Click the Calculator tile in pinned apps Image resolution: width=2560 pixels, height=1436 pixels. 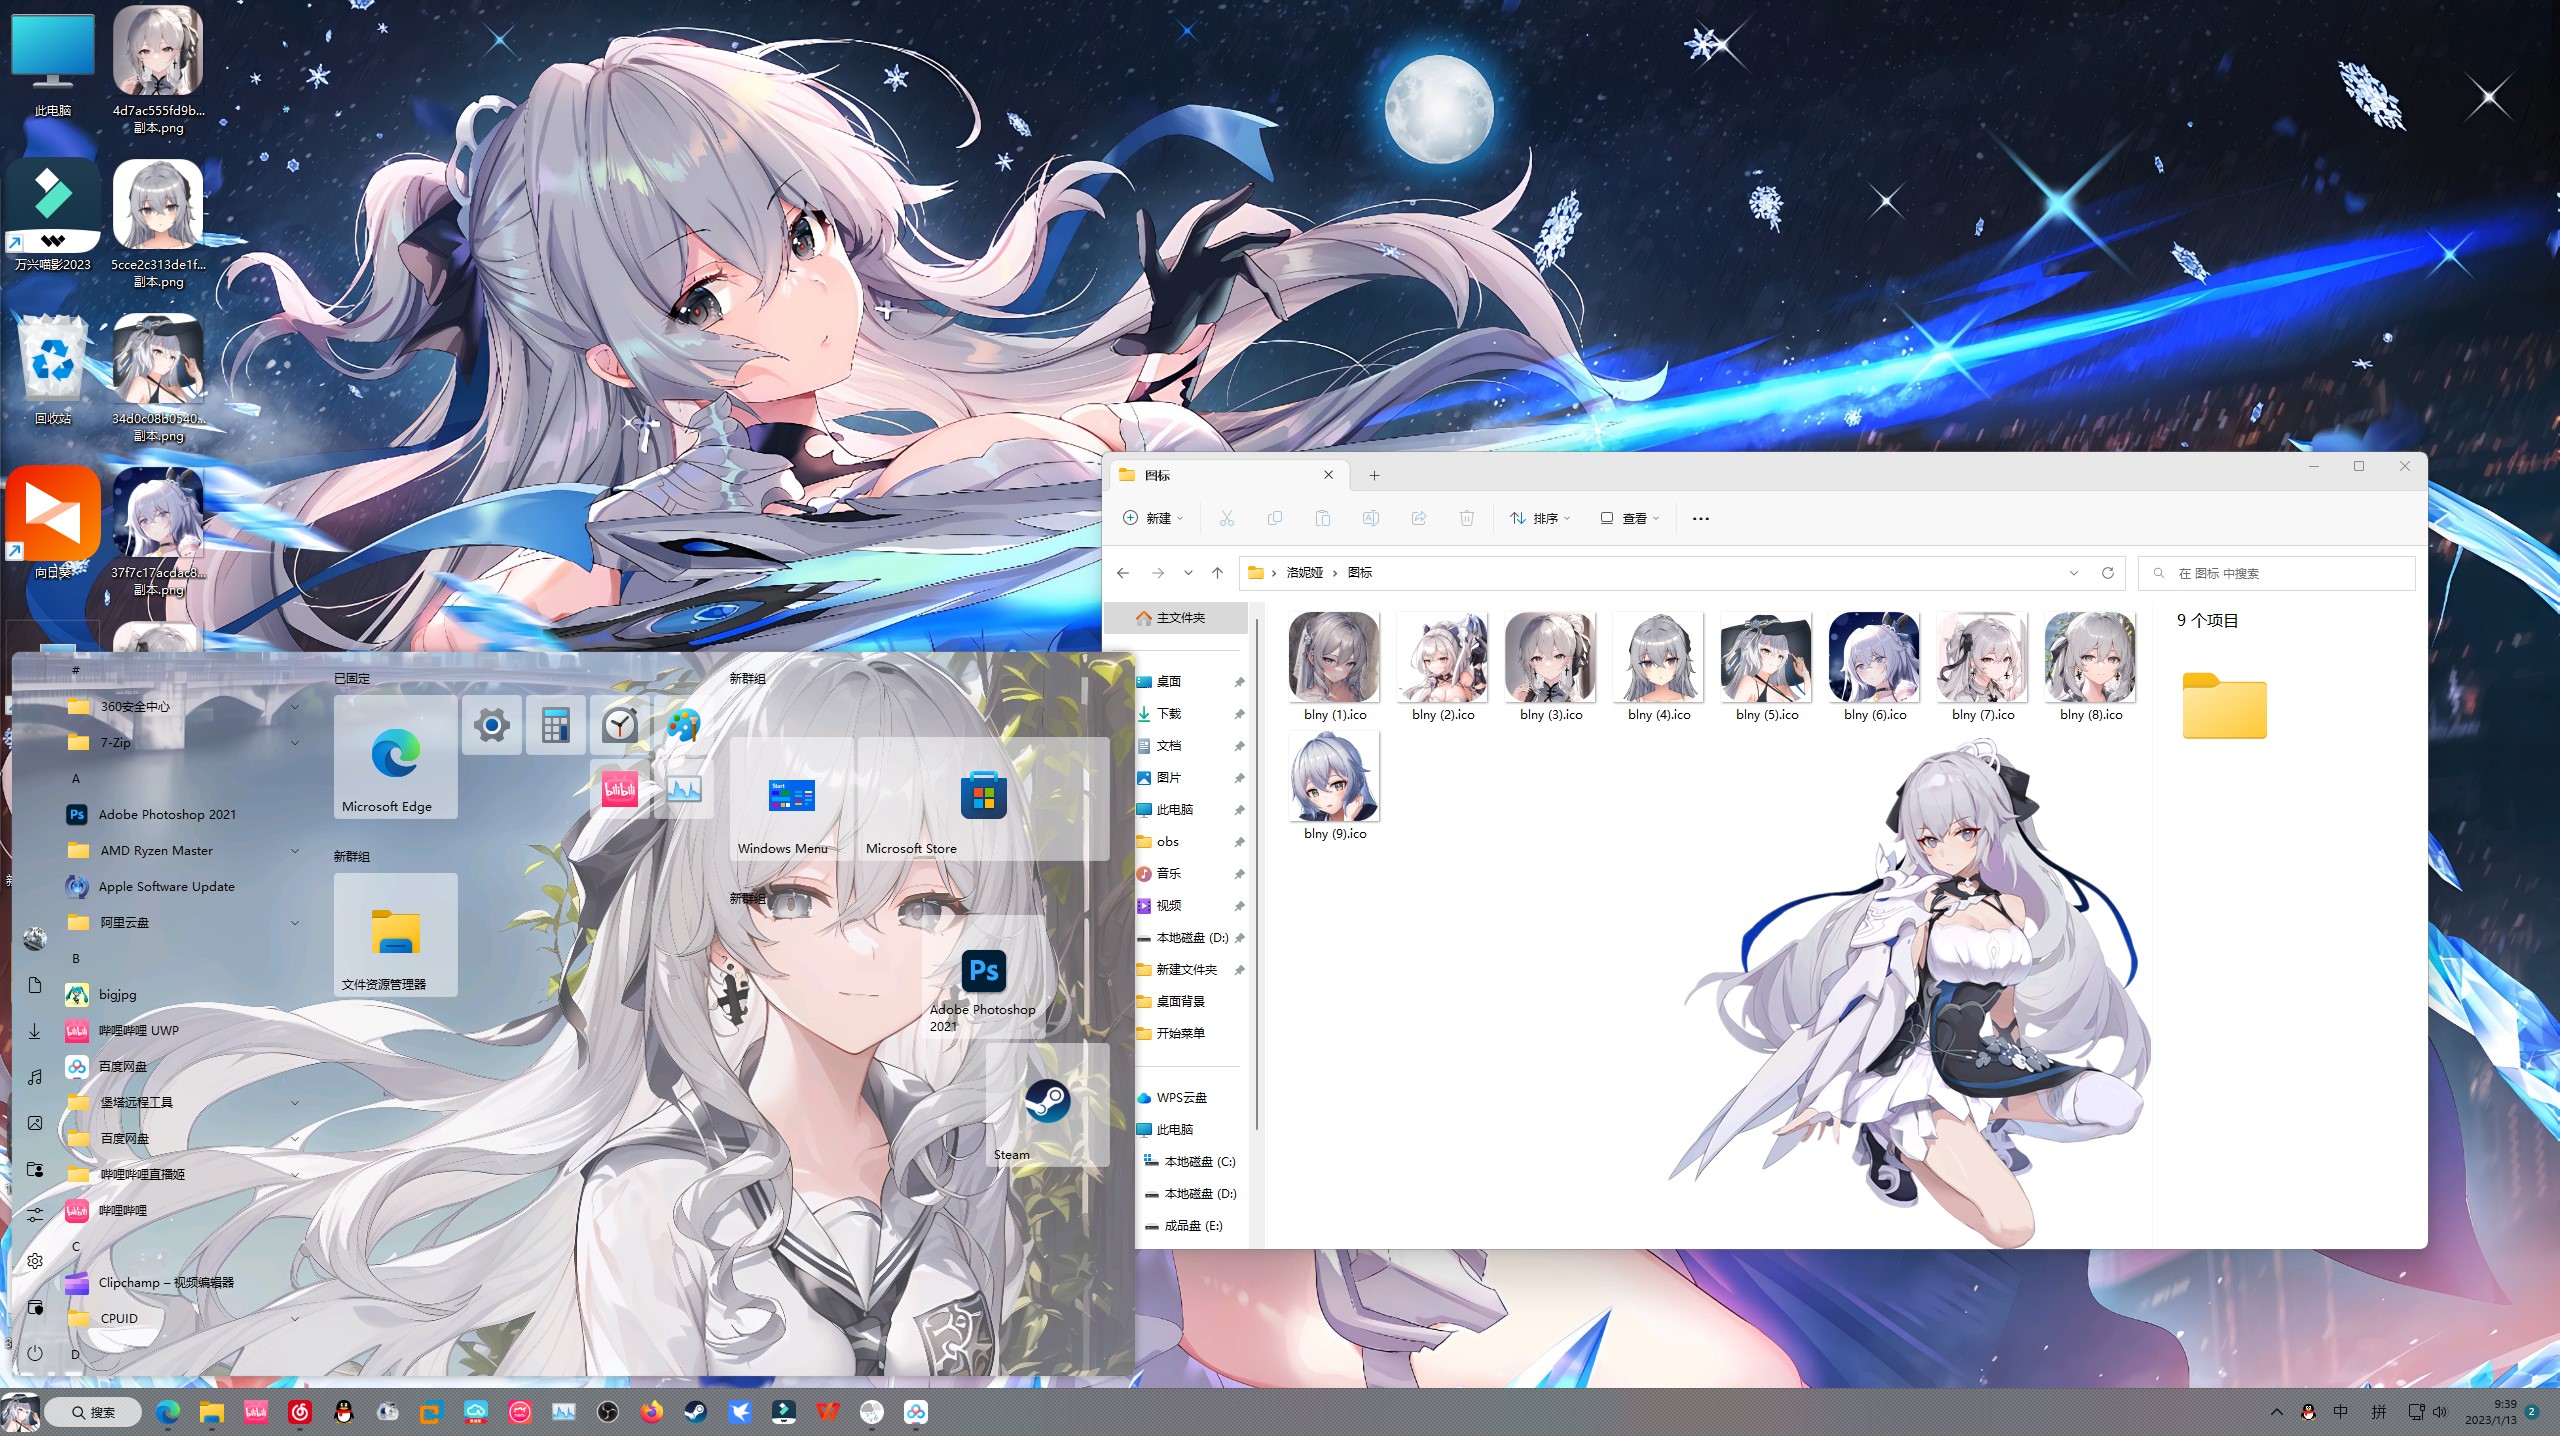[556, 726]
